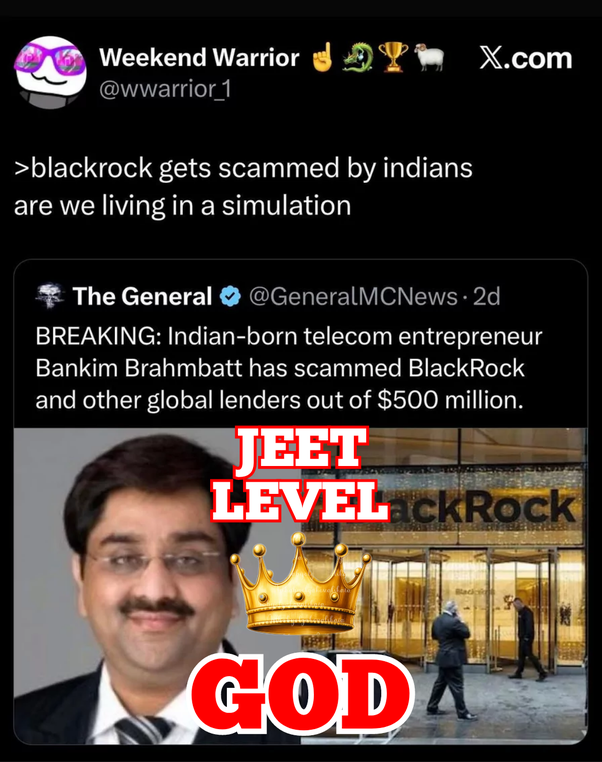Screen dimensions: 602x762
Task: Click the Weekend Warrior display name
Action: [x=199, y=57]
